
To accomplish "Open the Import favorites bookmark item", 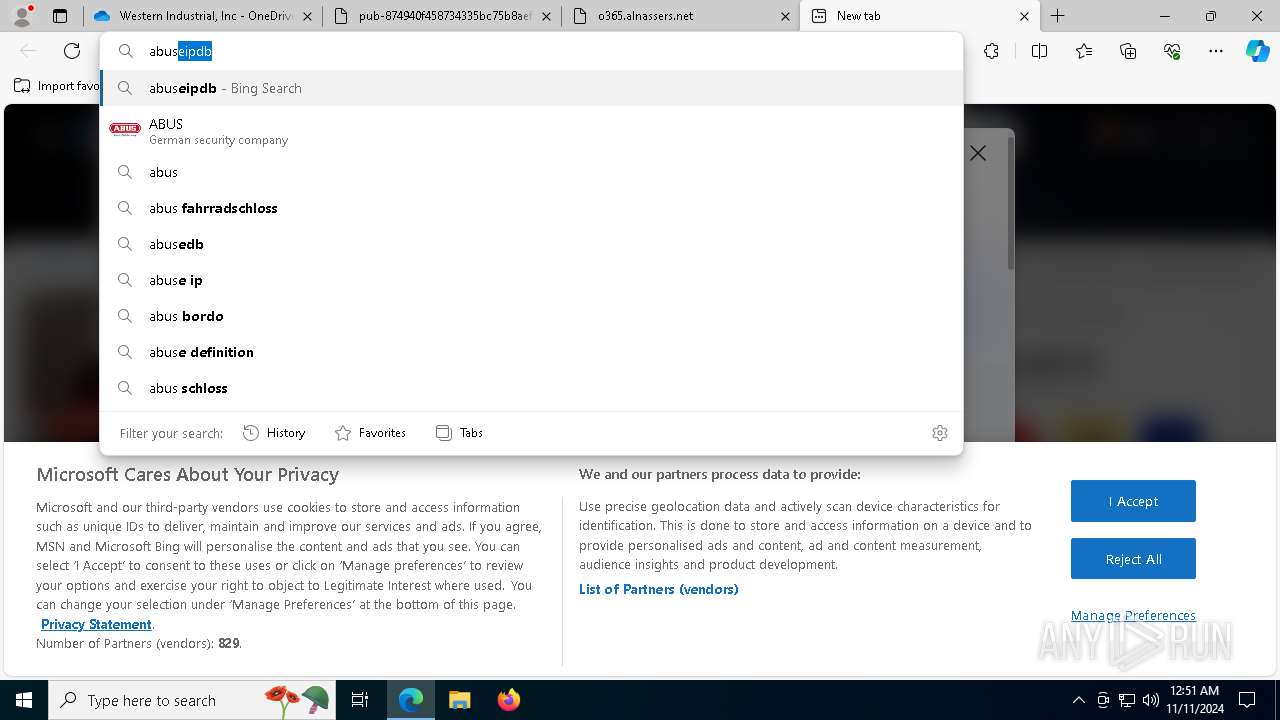I will (57, 86).
